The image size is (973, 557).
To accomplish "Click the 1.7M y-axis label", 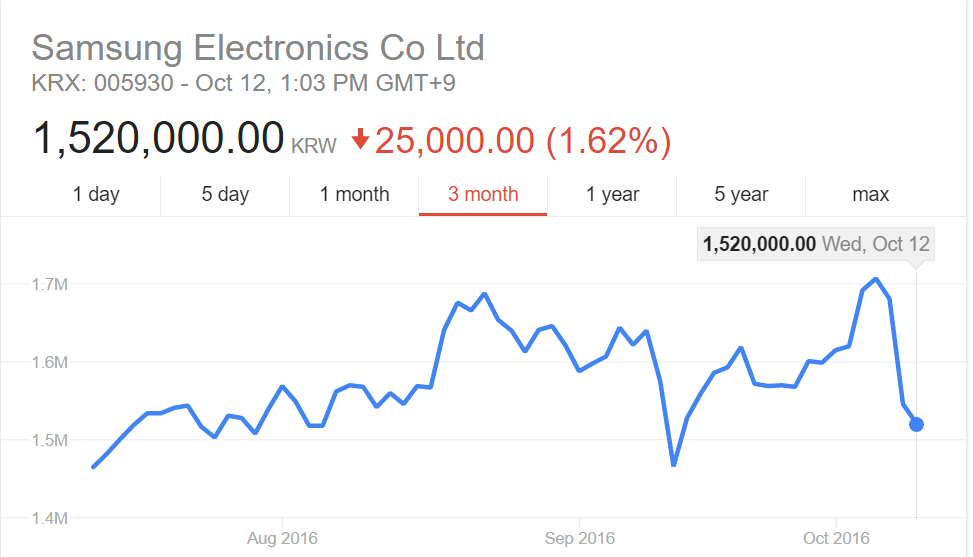I will click(x=50, y=284).
